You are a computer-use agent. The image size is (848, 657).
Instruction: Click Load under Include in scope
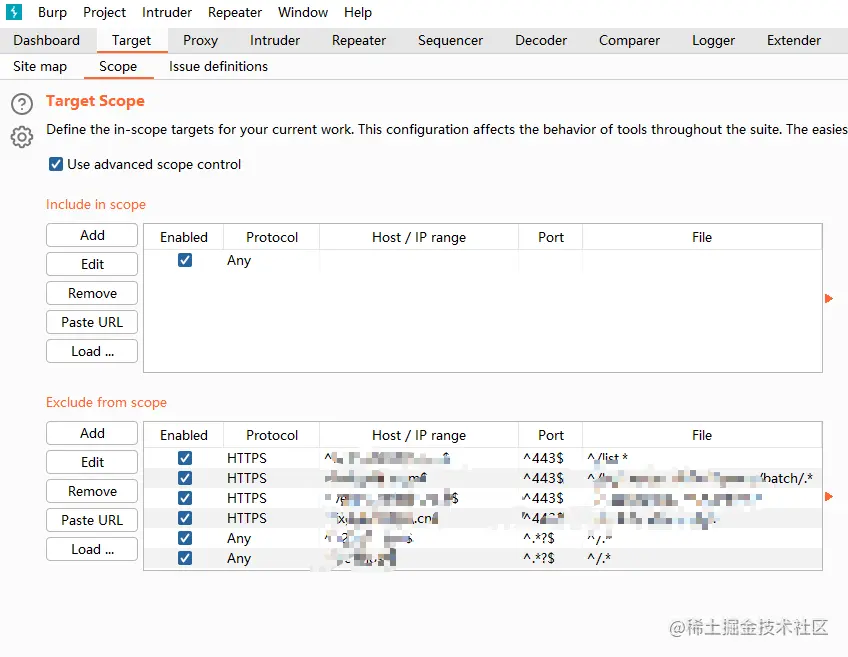(92, 351)
